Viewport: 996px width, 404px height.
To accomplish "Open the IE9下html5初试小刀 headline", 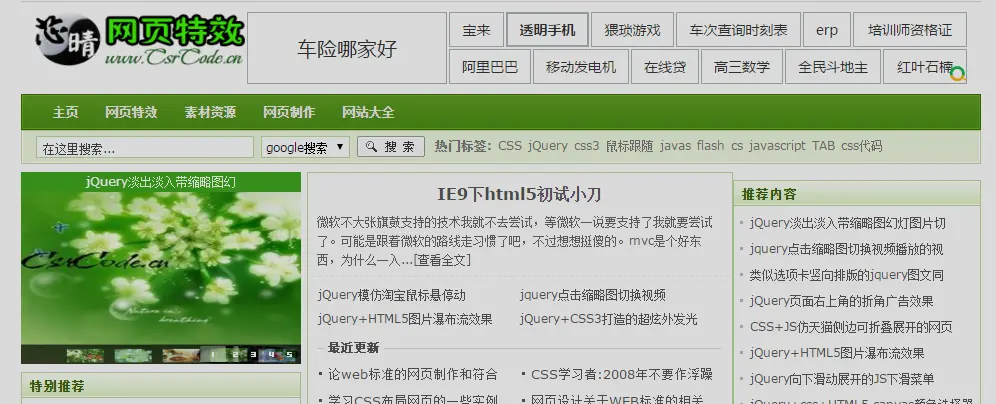I will 519,194.
